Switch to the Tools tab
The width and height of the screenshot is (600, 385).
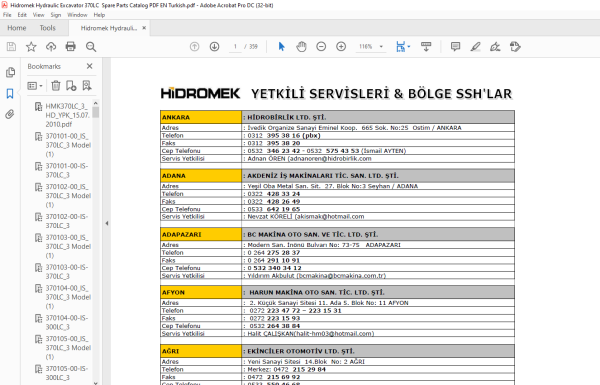click(47, 28)
